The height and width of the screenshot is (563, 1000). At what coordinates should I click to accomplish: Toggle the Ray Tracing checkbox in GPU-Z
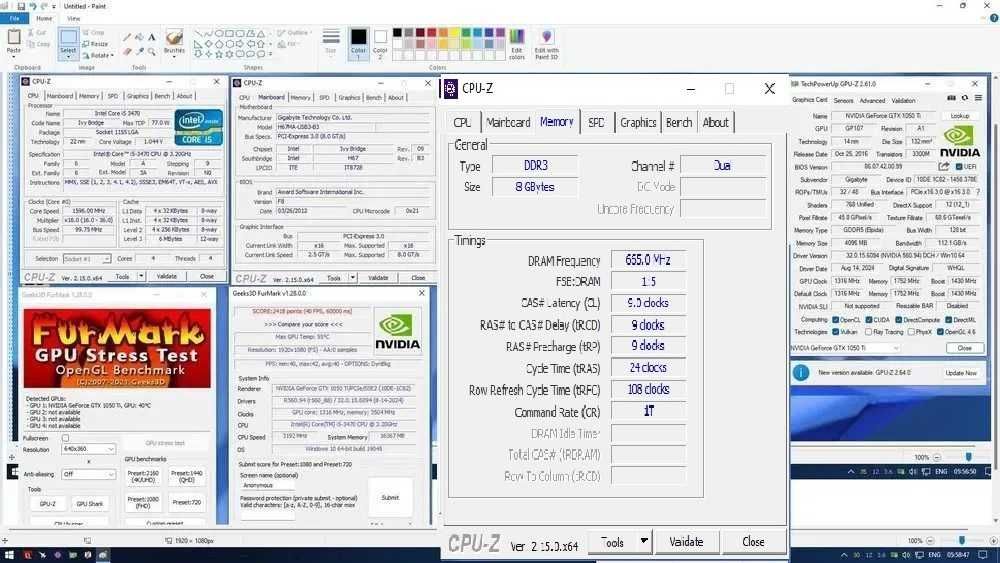coord(868,332)
